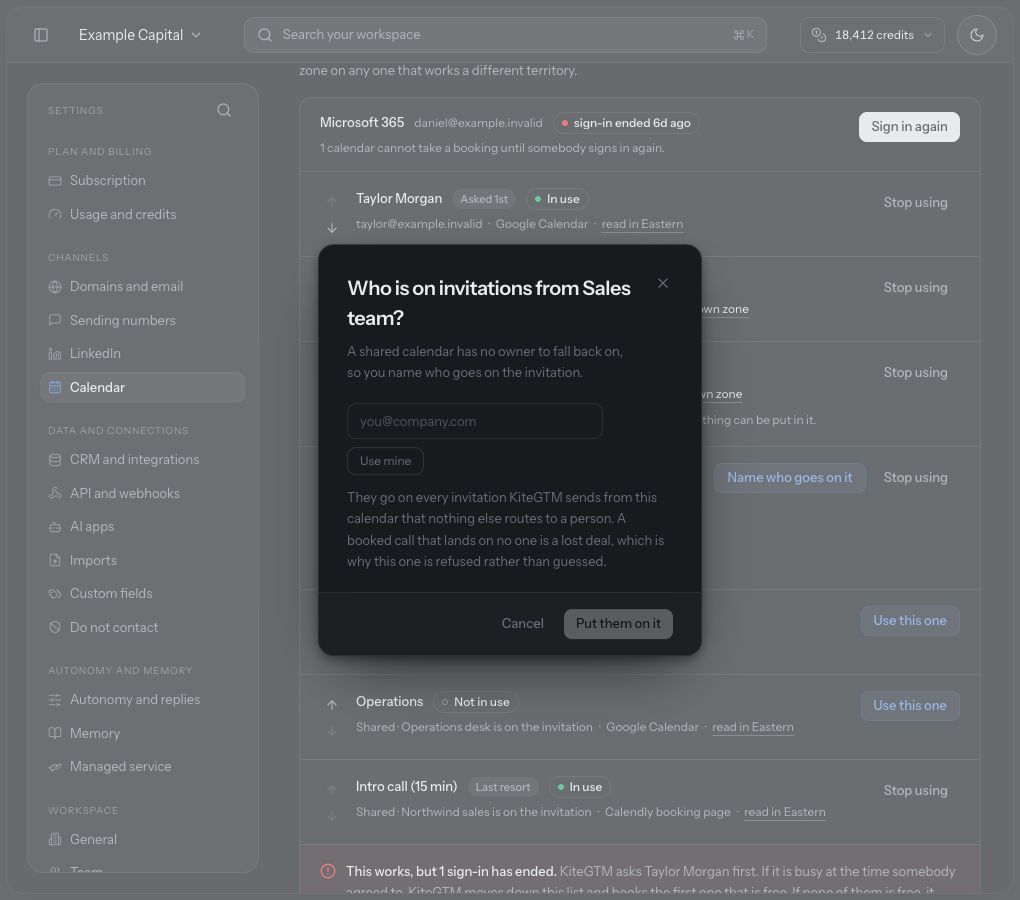1020x900 pixels.
Task: Move Taylor Morgan down with arrow
Action: coord(332,228)
